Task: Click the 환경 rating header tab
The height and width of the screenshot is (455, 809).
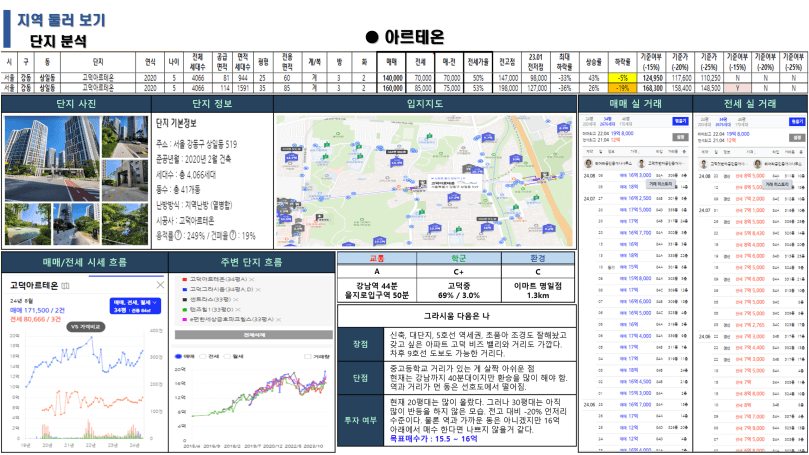Action: click(x=538, y=258)
